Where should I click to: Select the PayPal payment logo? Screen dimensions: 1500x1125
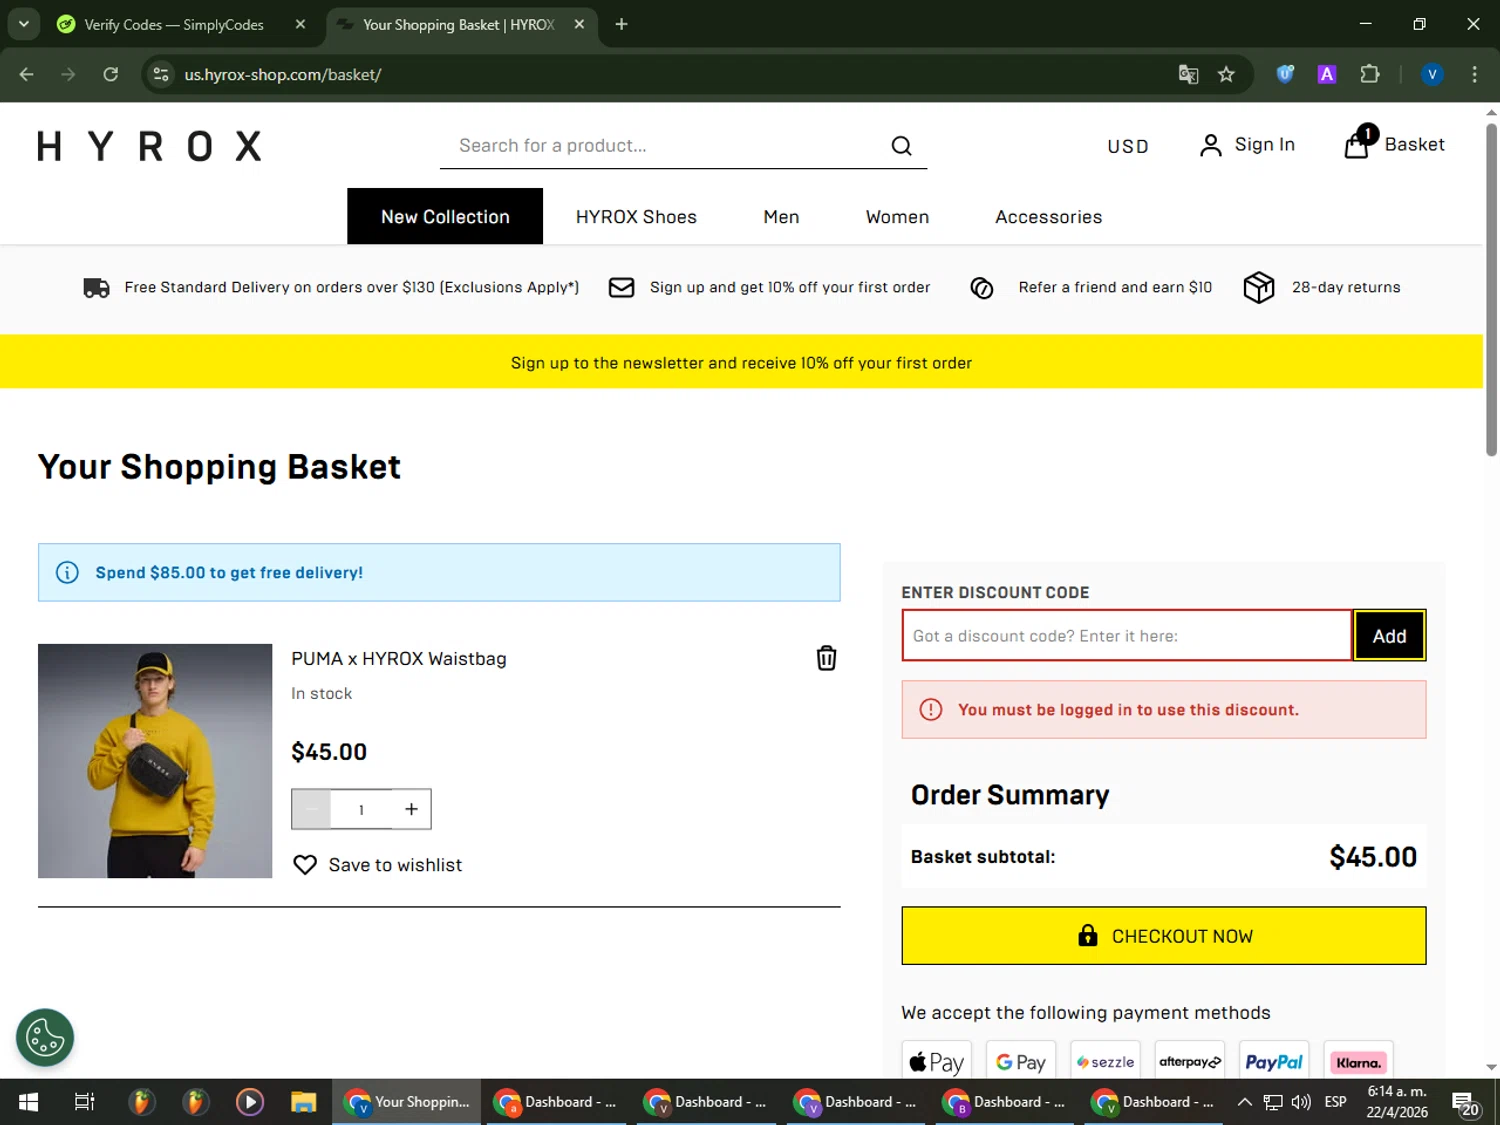[x=1274, y=1062]
